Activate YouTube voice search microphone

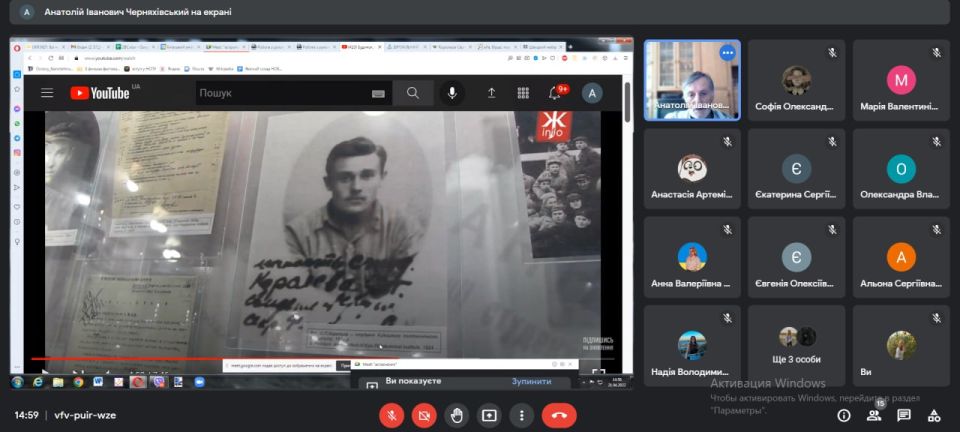click(452, 93)
